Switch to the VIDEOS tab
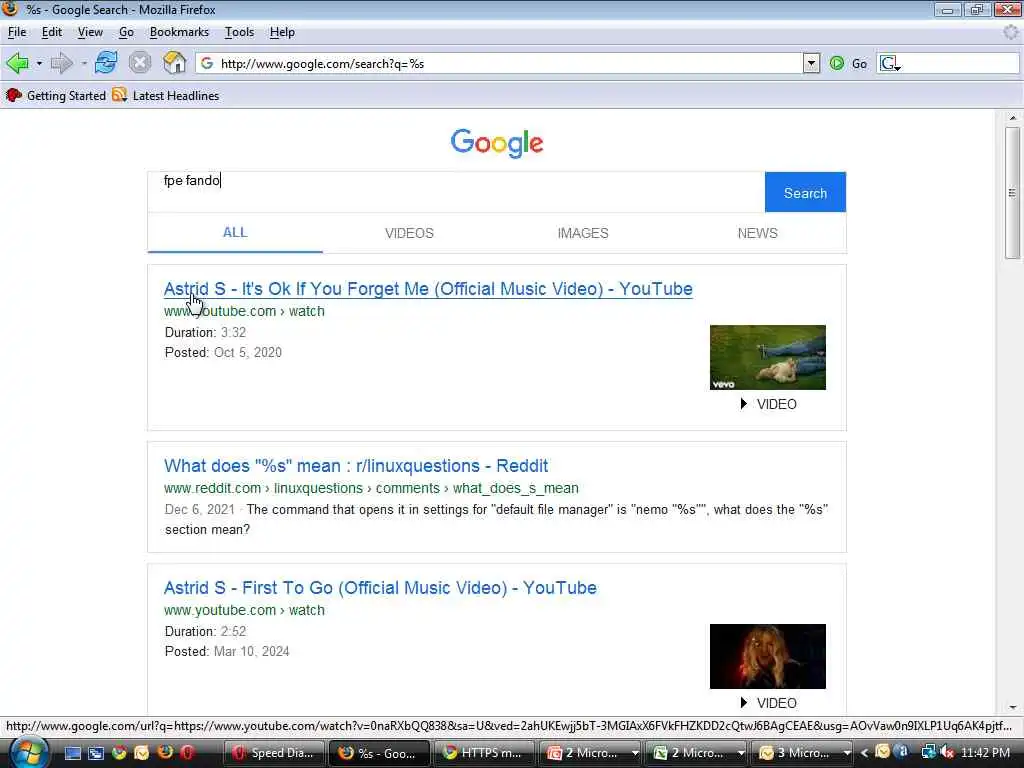This screenshot has width=1024, height=768. click(x=409, y=233)
